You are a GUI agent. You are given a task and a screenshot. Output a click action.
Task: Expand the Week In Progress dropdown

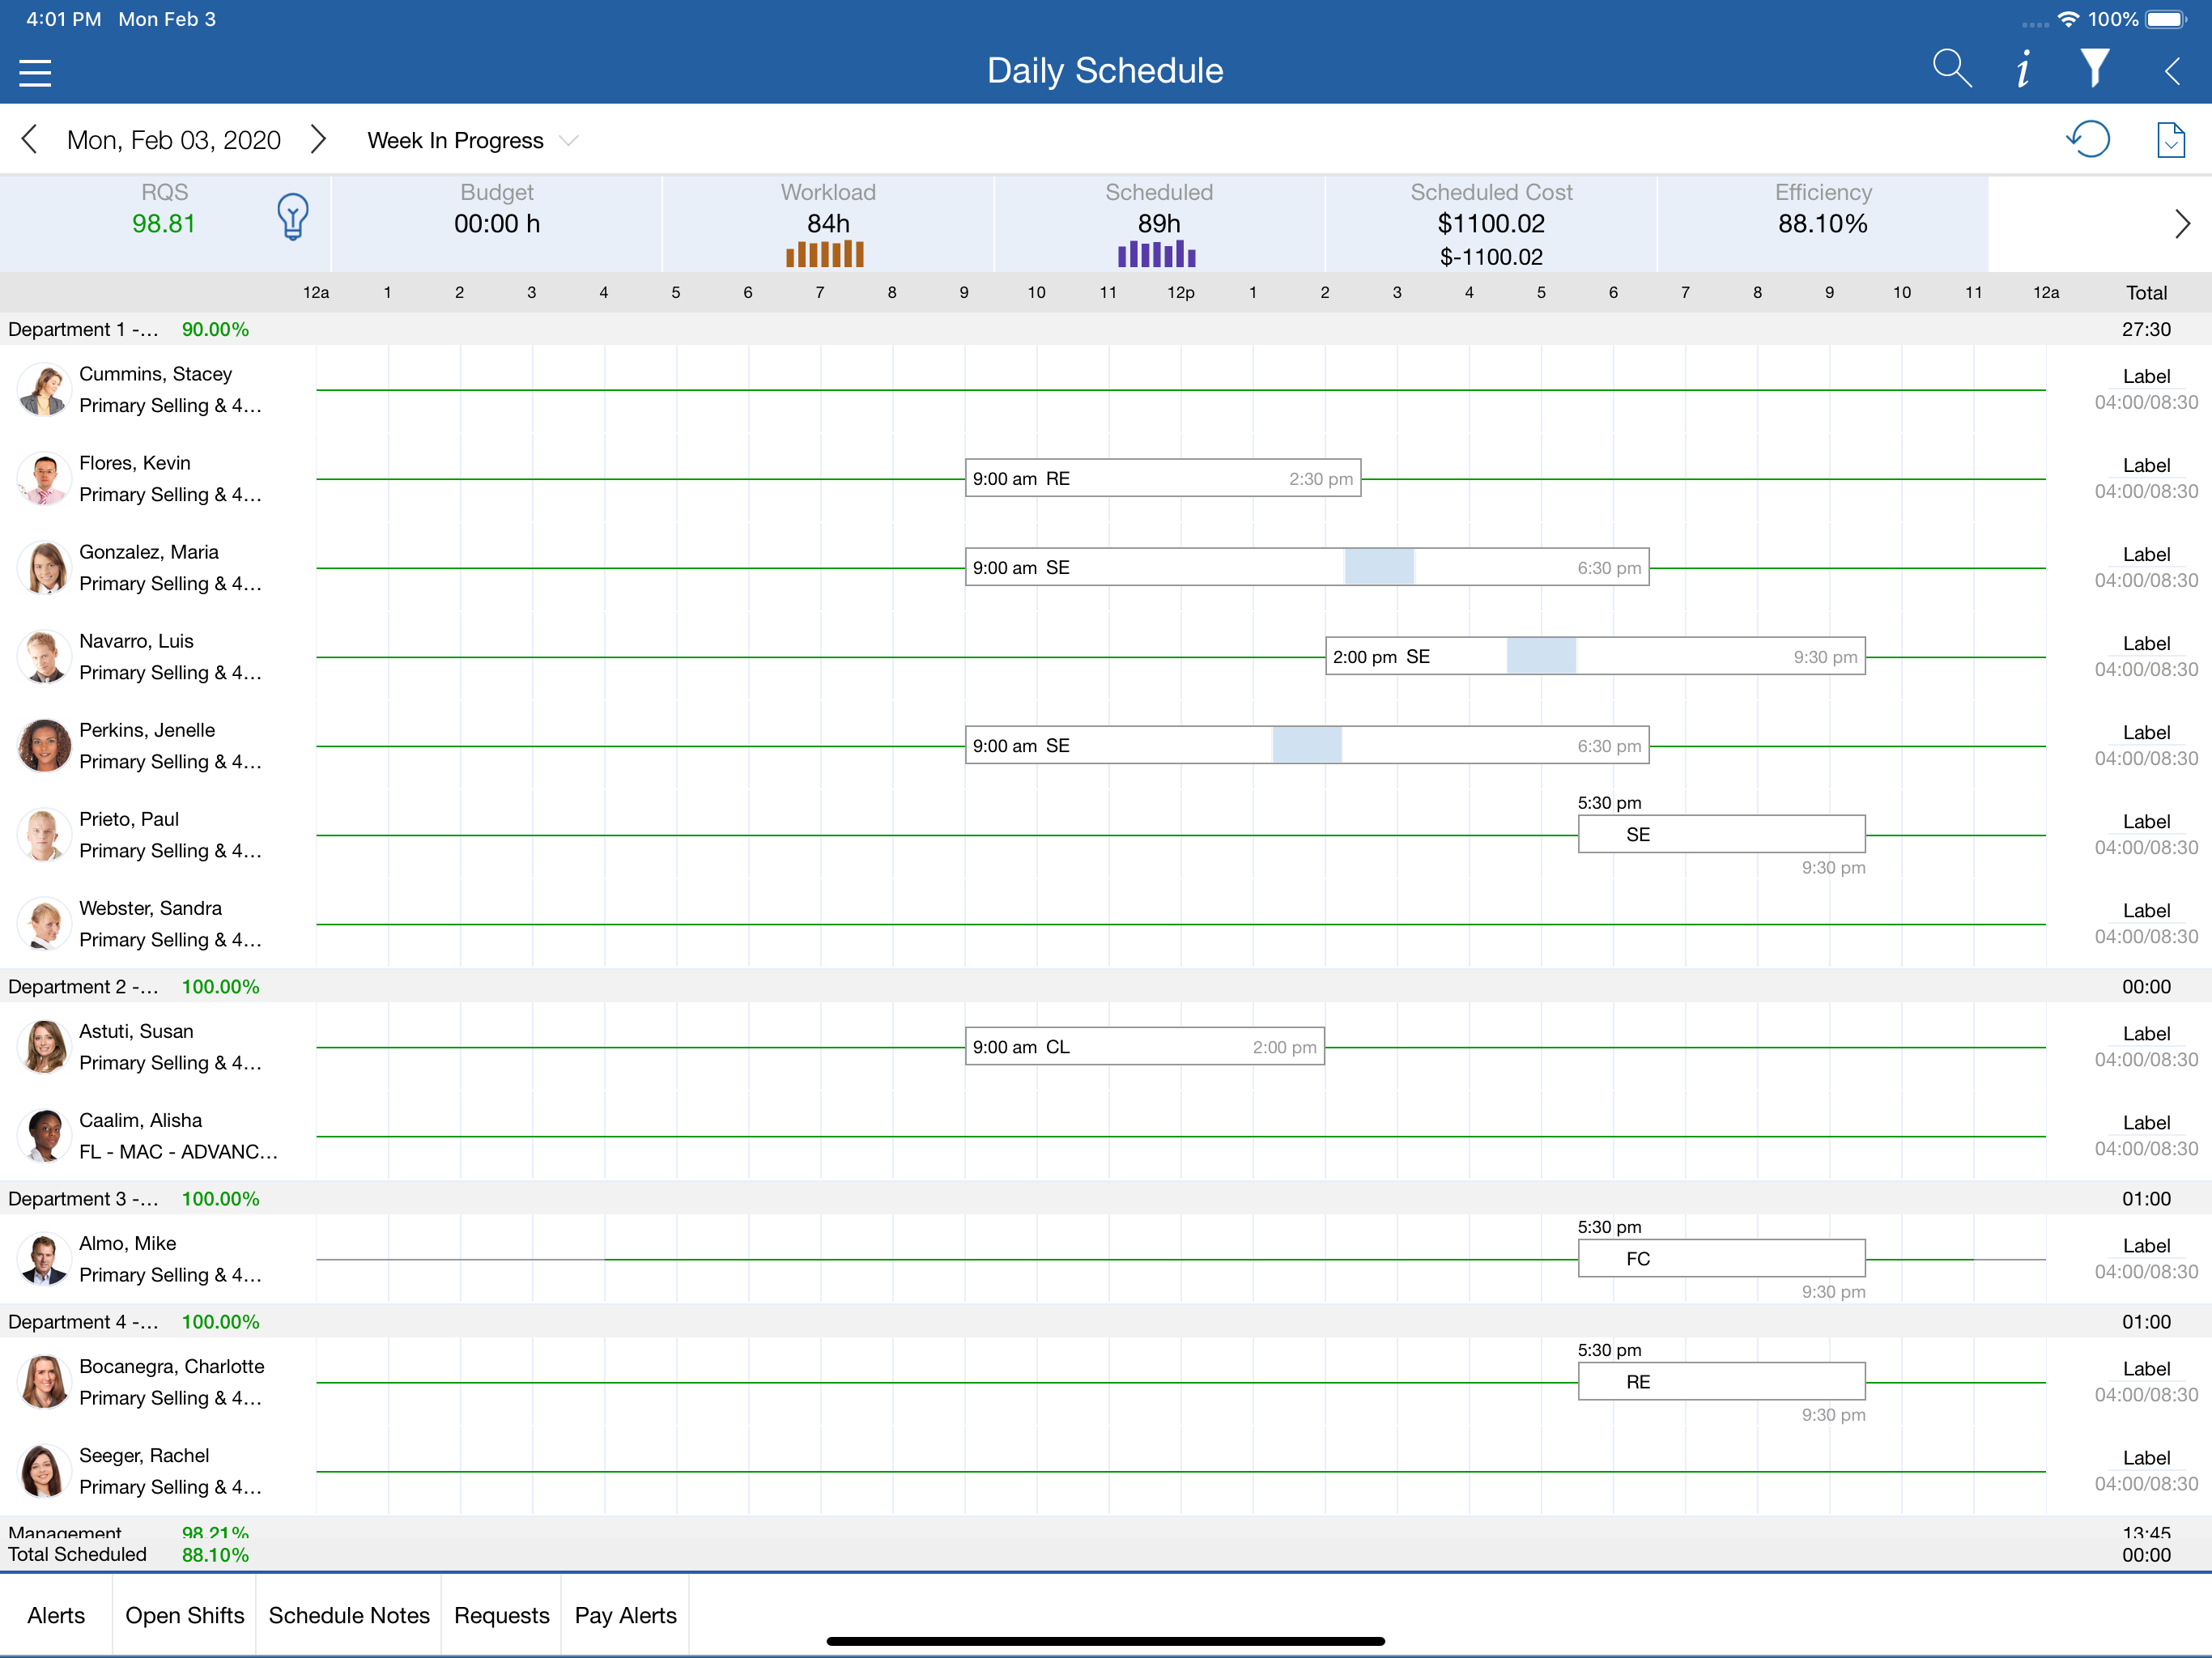[x=472, y=141]
